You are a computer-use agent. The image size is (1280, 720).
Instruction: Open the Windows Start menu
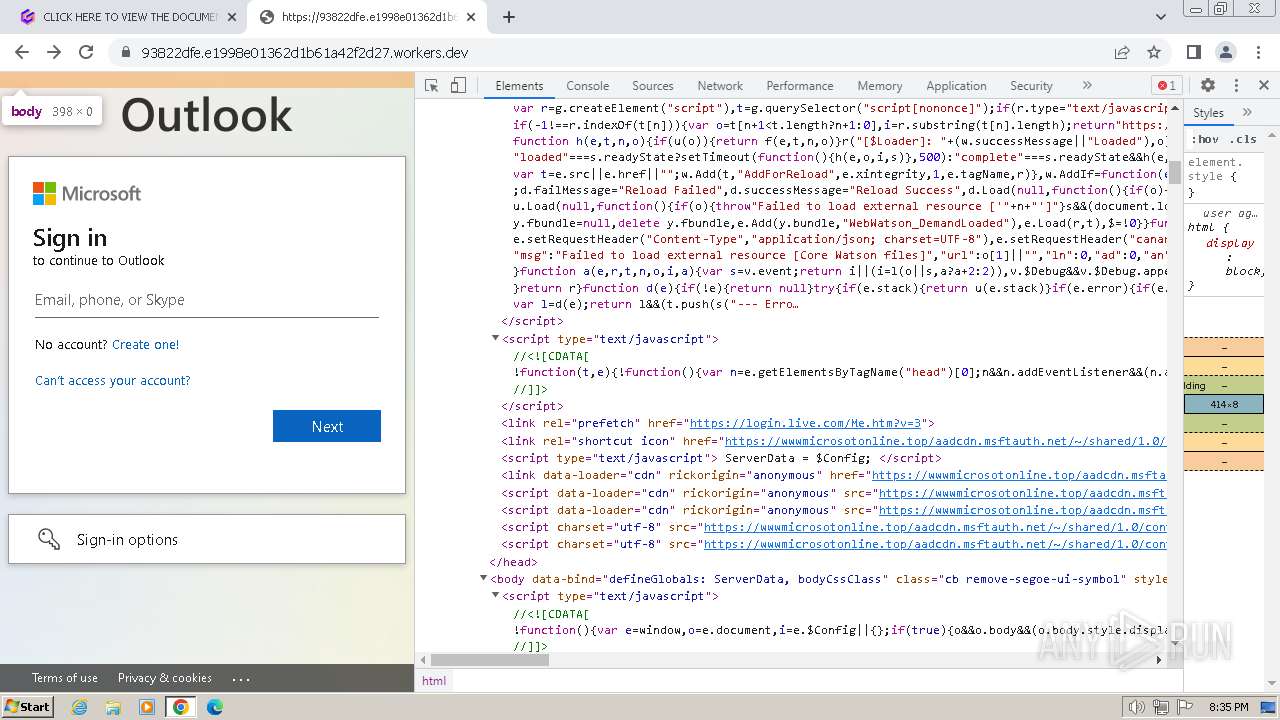27,706
